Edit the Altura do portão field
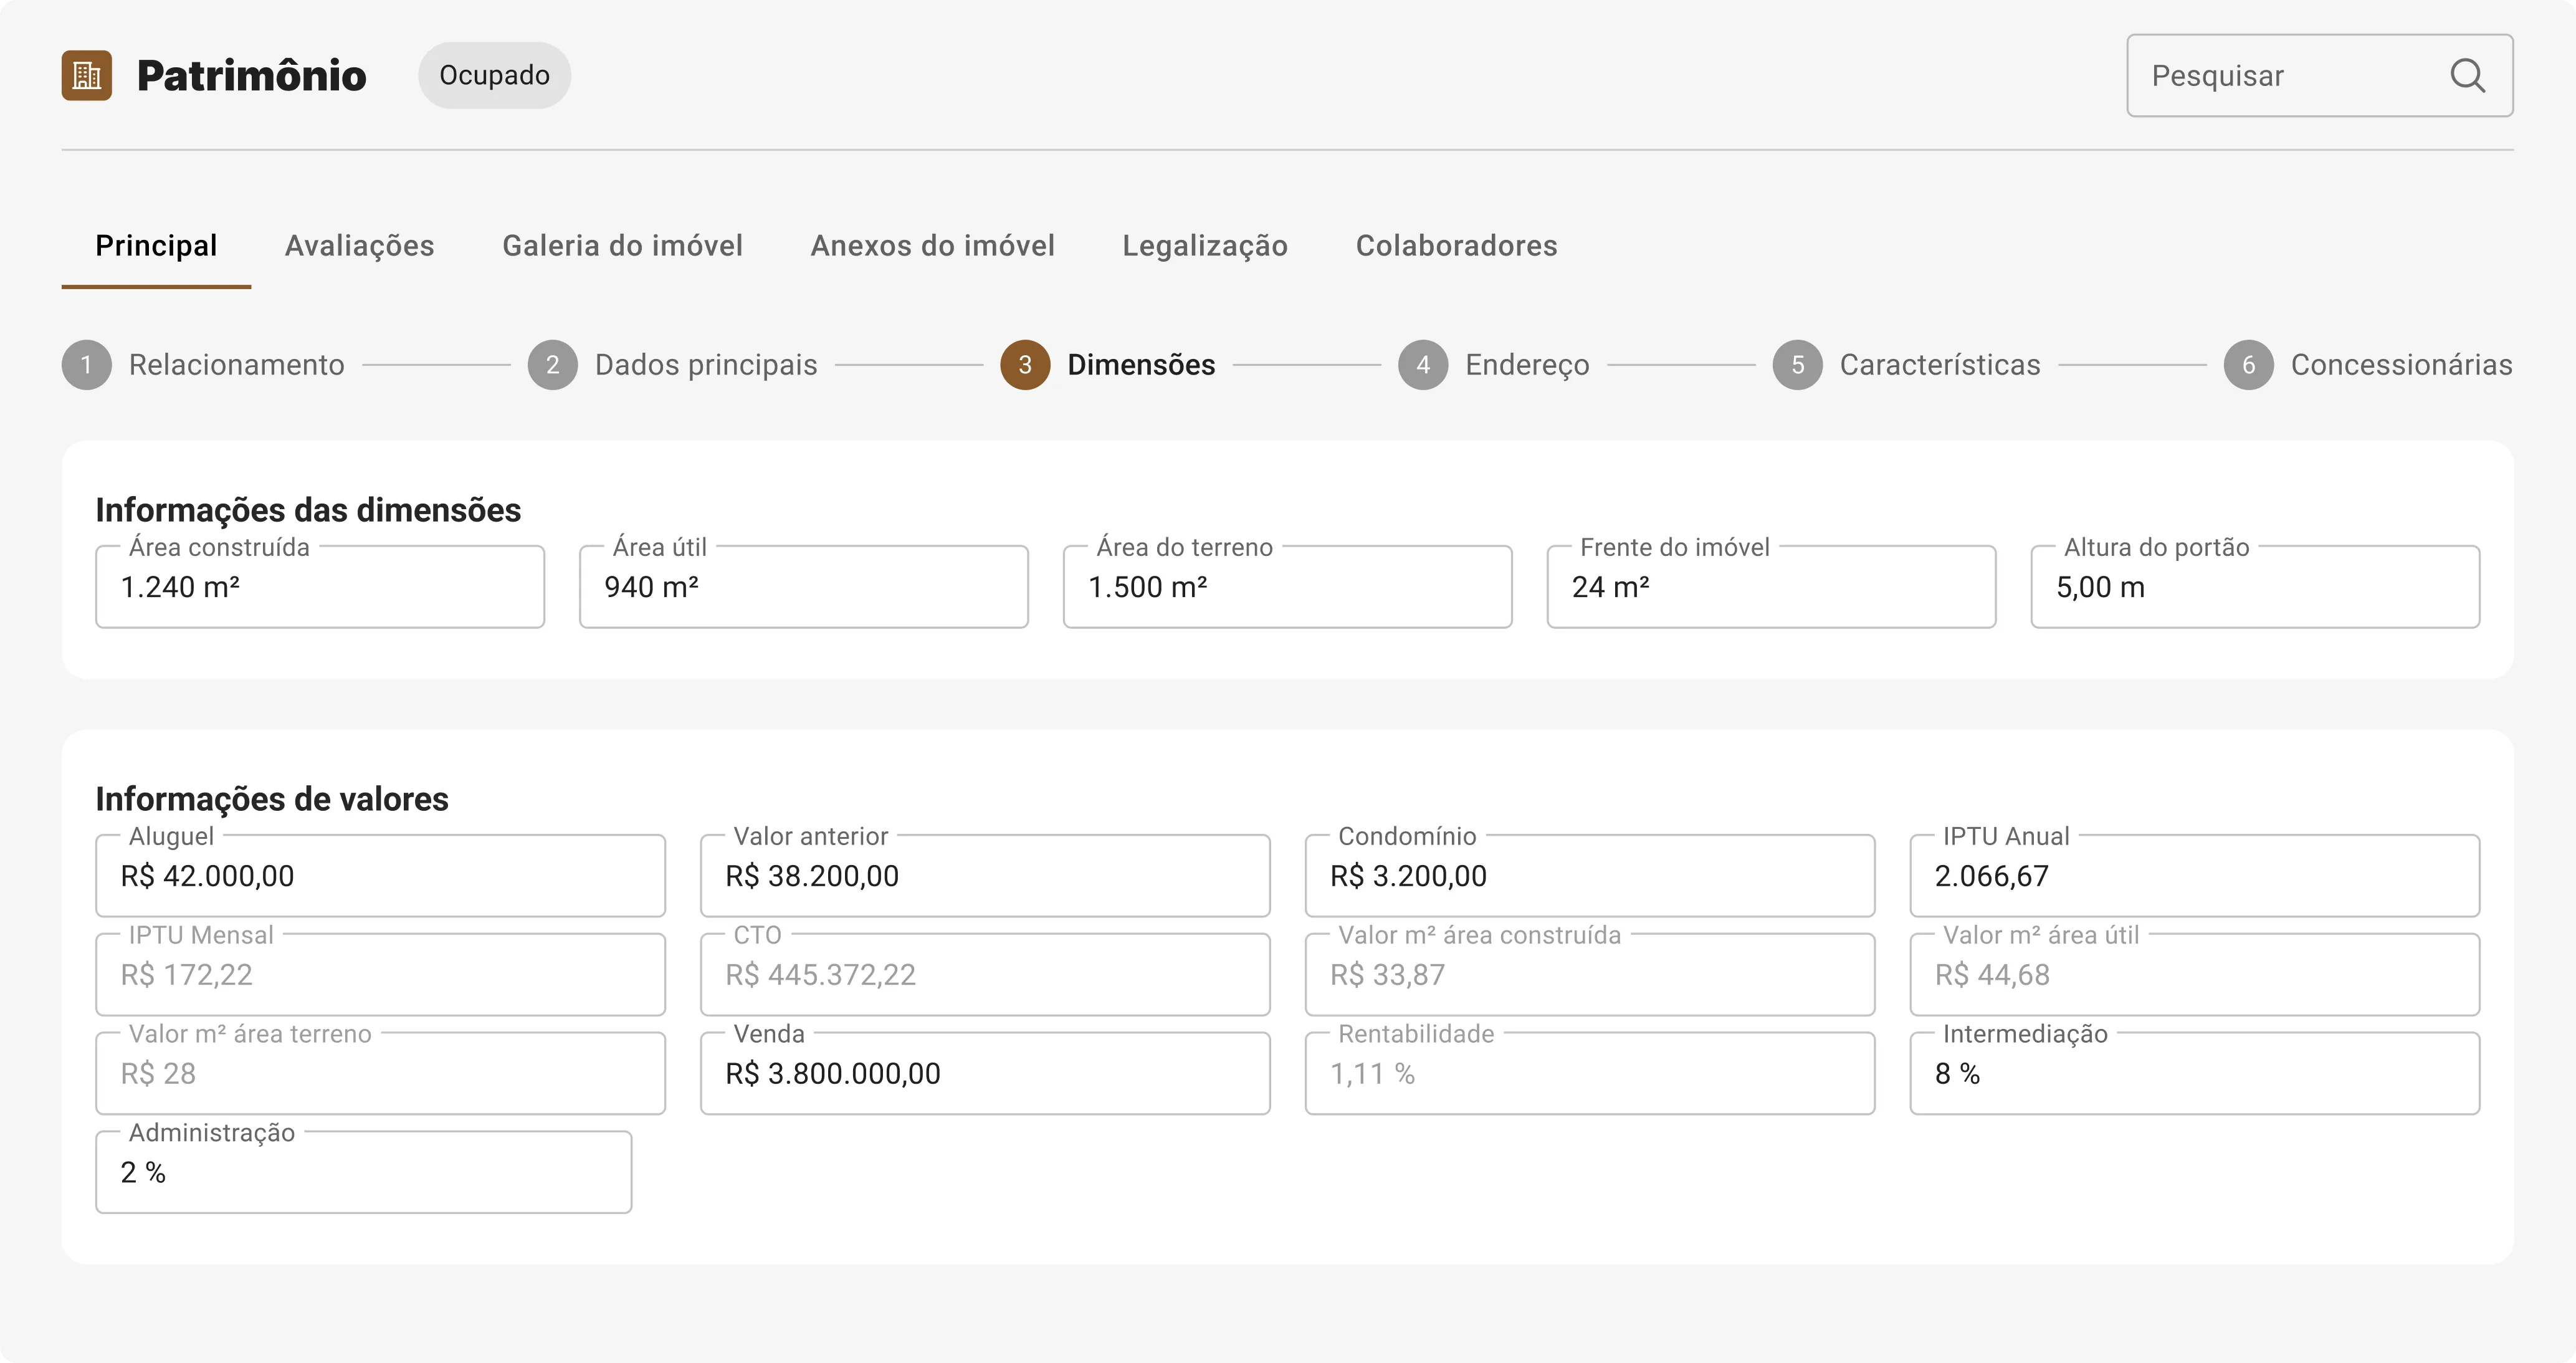 [x=2256, y=587]
